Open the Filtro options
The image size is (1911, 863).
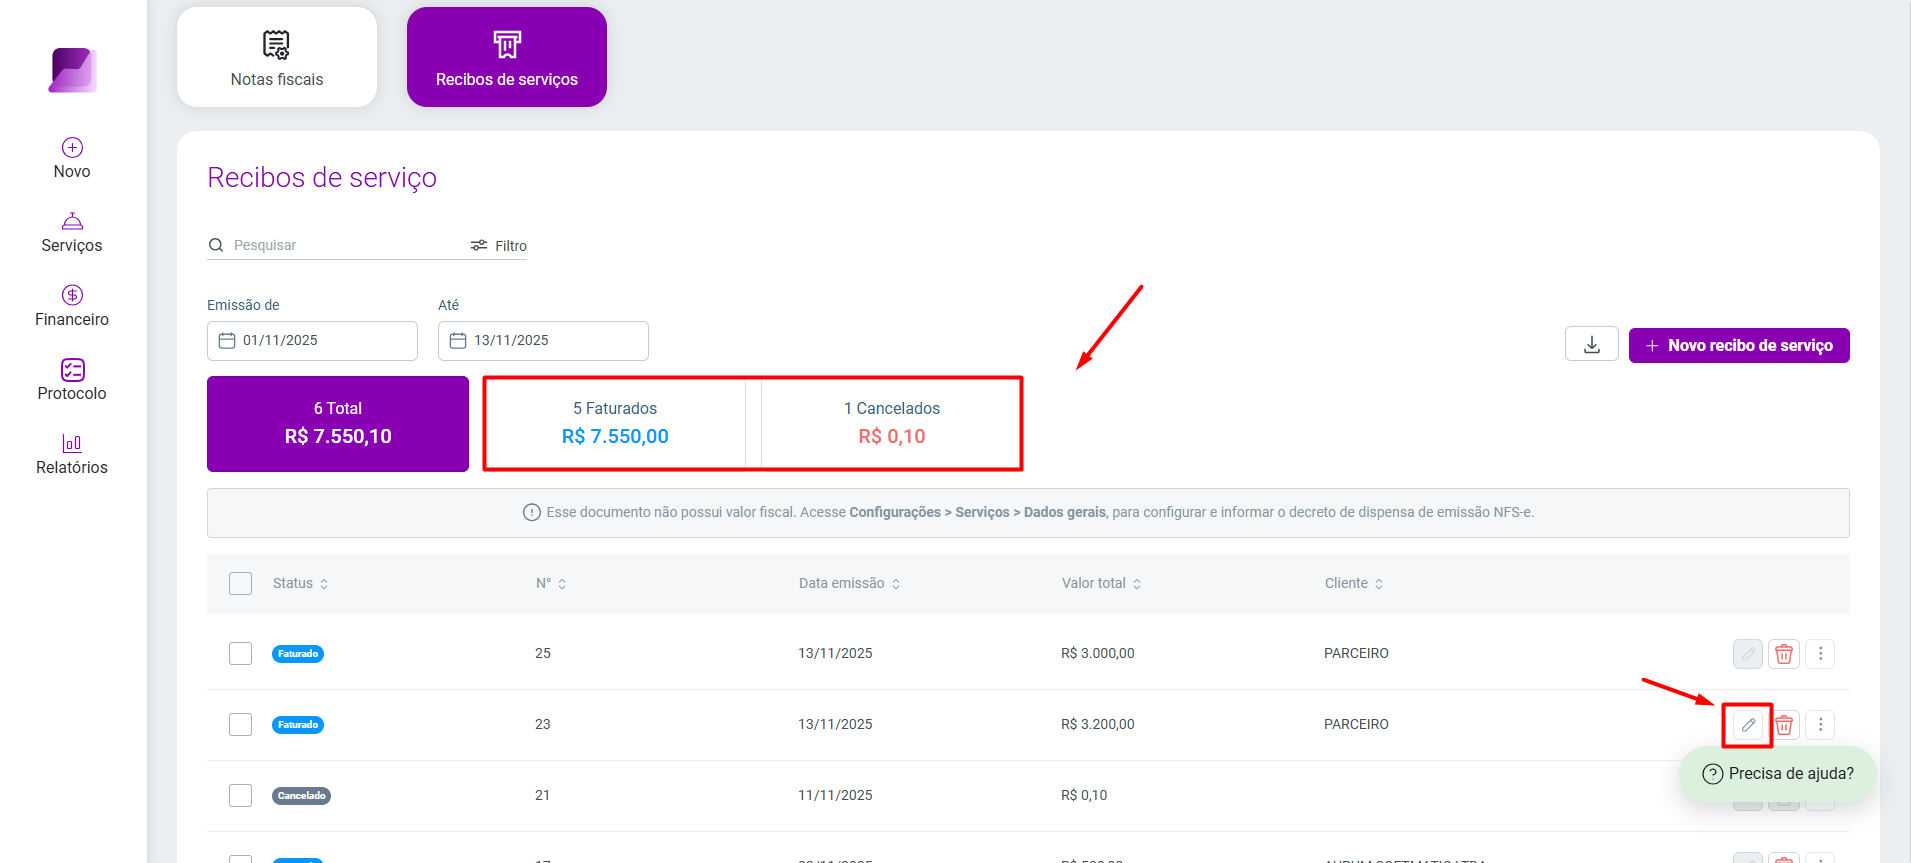(x=499, y=245)
